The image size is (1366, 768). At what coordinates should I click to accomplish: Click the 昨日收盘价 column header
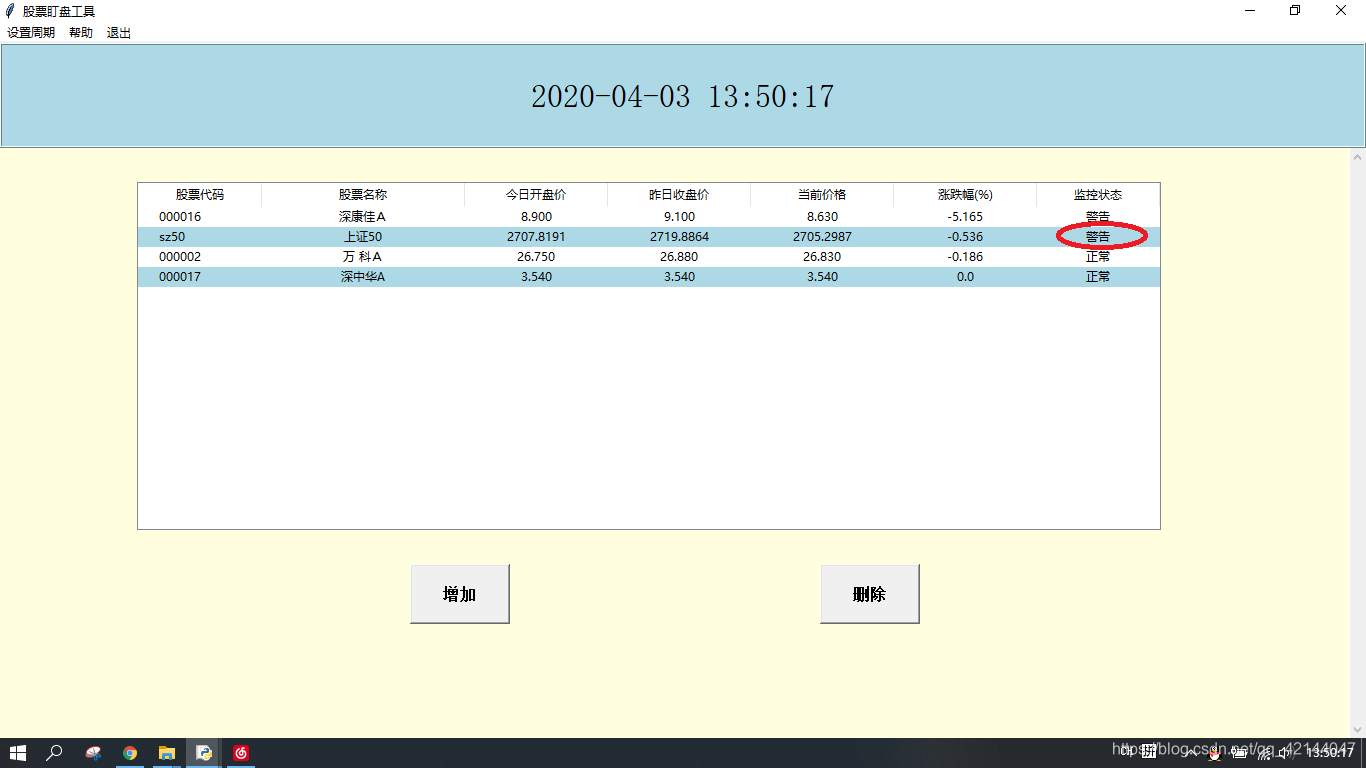pos(679,195)
